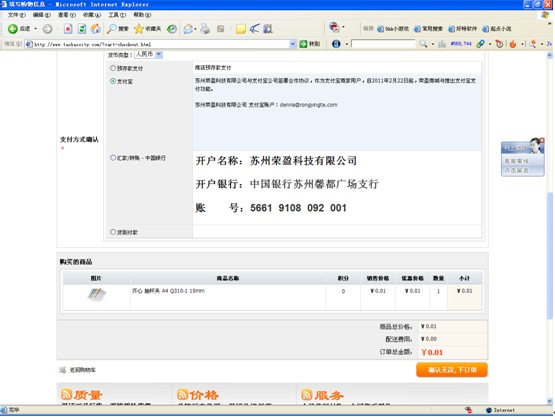Click the product name link in table
555x417 pixels.
click(x=168, y=291)
